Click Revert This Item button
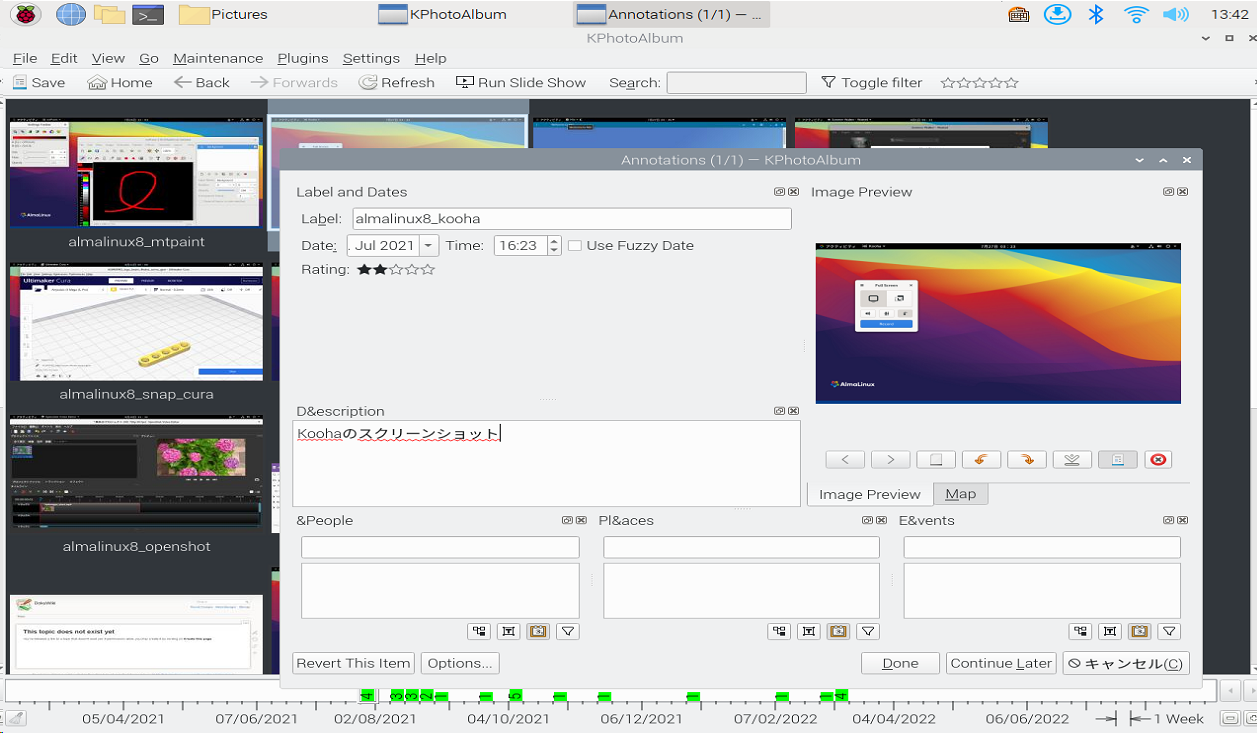This screenshot has width=1257, height=733. [354, 663]
